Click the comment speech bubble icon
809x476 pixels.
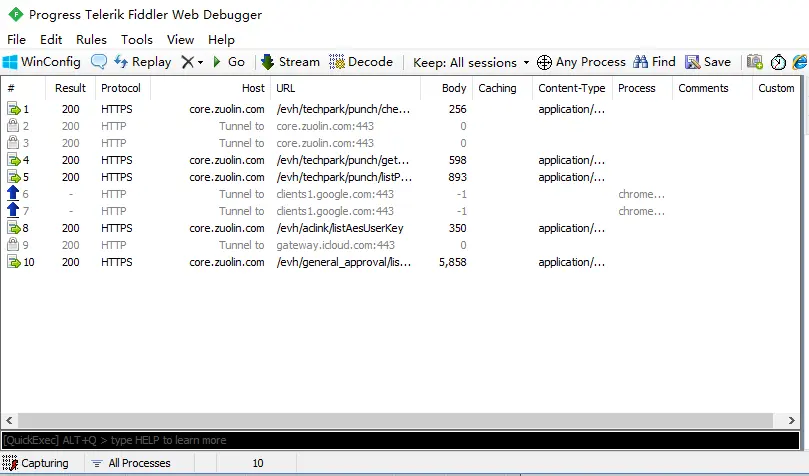pos(99,62)
